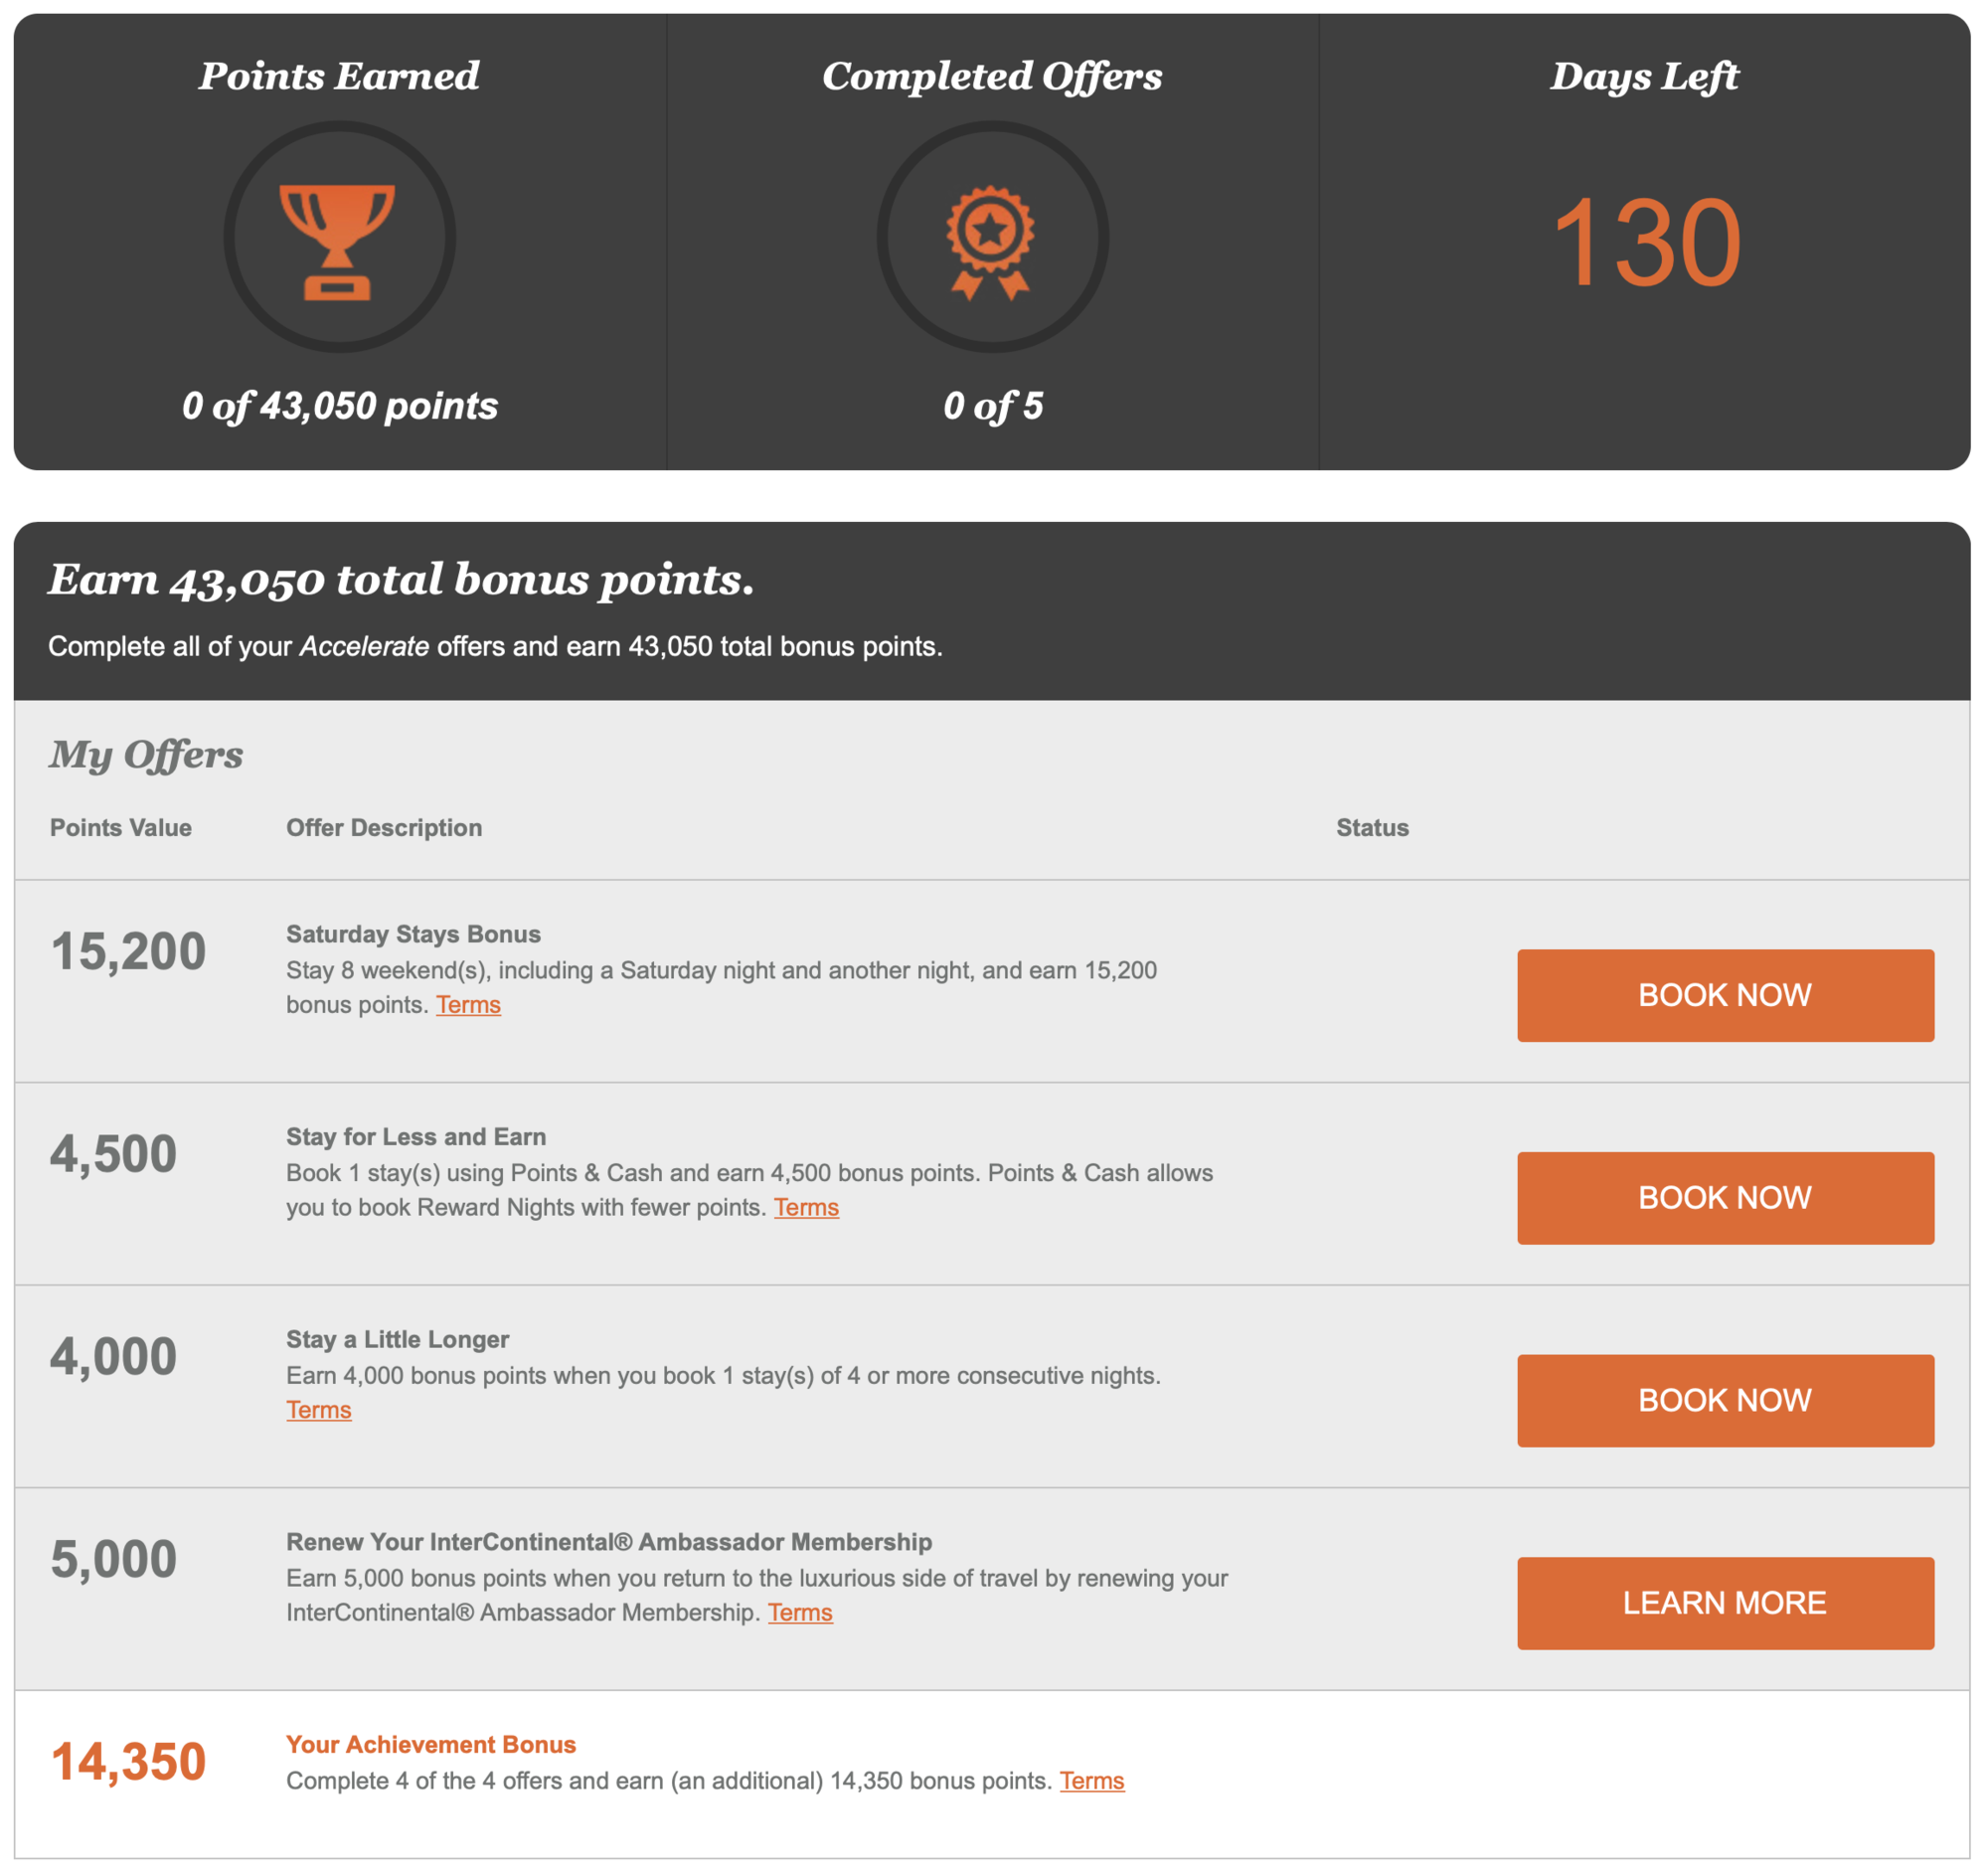The width and height of the screenshot is (1988, 1873).
Task: Select the Stay for Less and Earn title
Action: pyautogui.click(x=416, y=1137)
